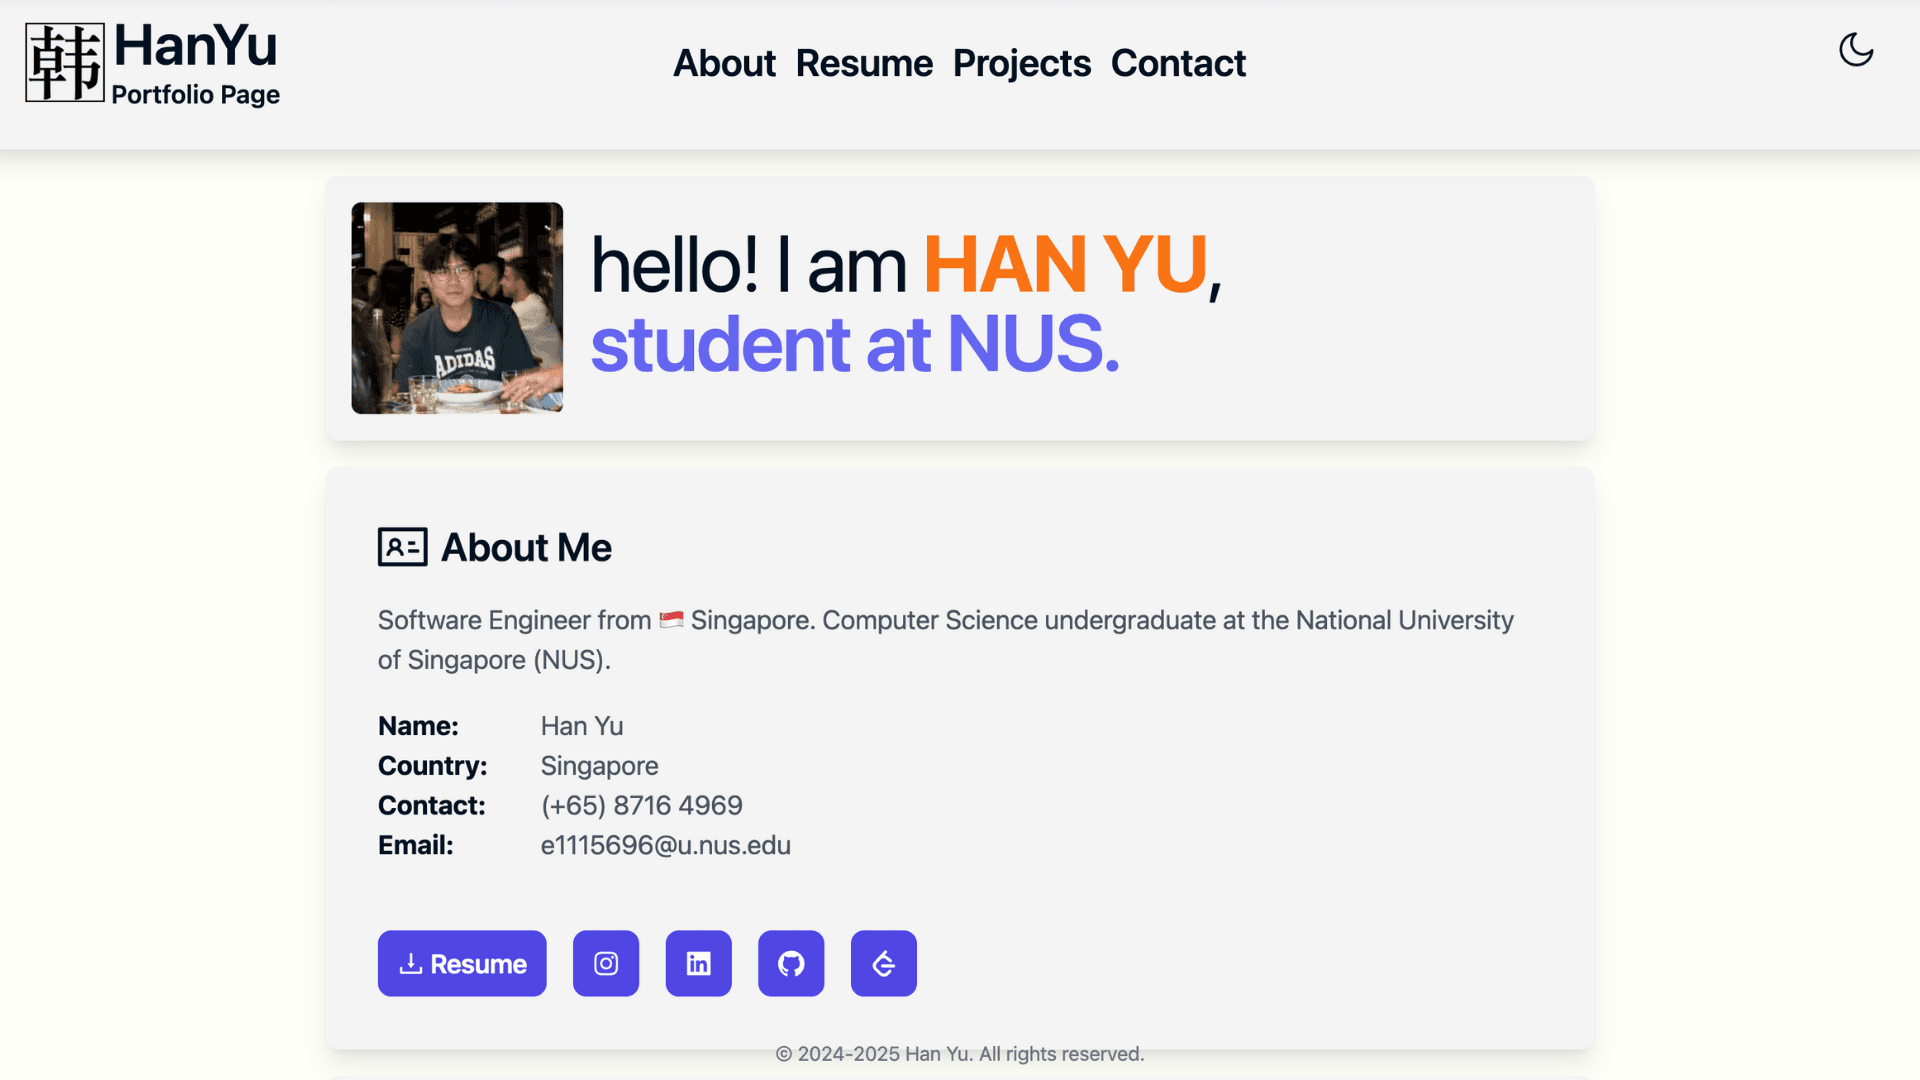
Task: Click the Singapore flag emoji
Action: 671,620
